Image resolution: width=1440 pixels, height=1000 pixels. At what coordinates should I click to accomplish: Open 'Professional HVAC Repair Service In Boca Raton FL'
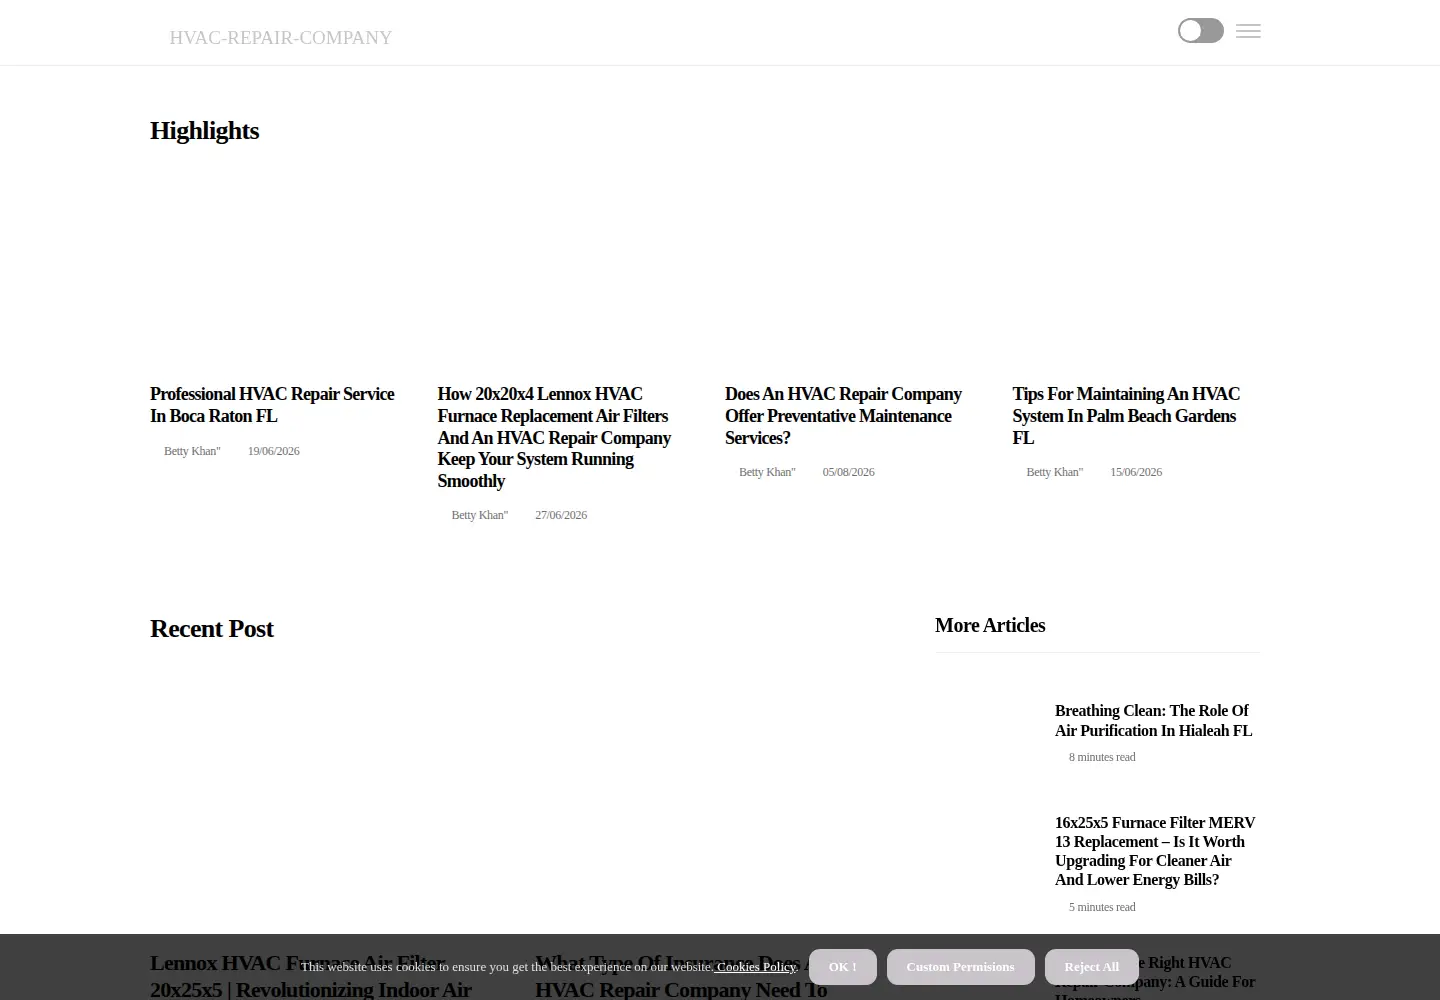pos(272,405)
